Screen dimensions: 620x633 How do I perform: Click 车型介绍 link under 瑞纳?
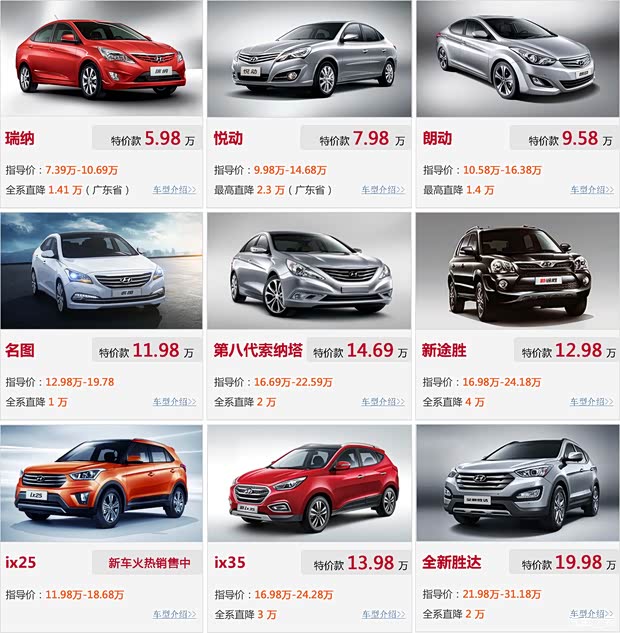(x=174, y=189)
